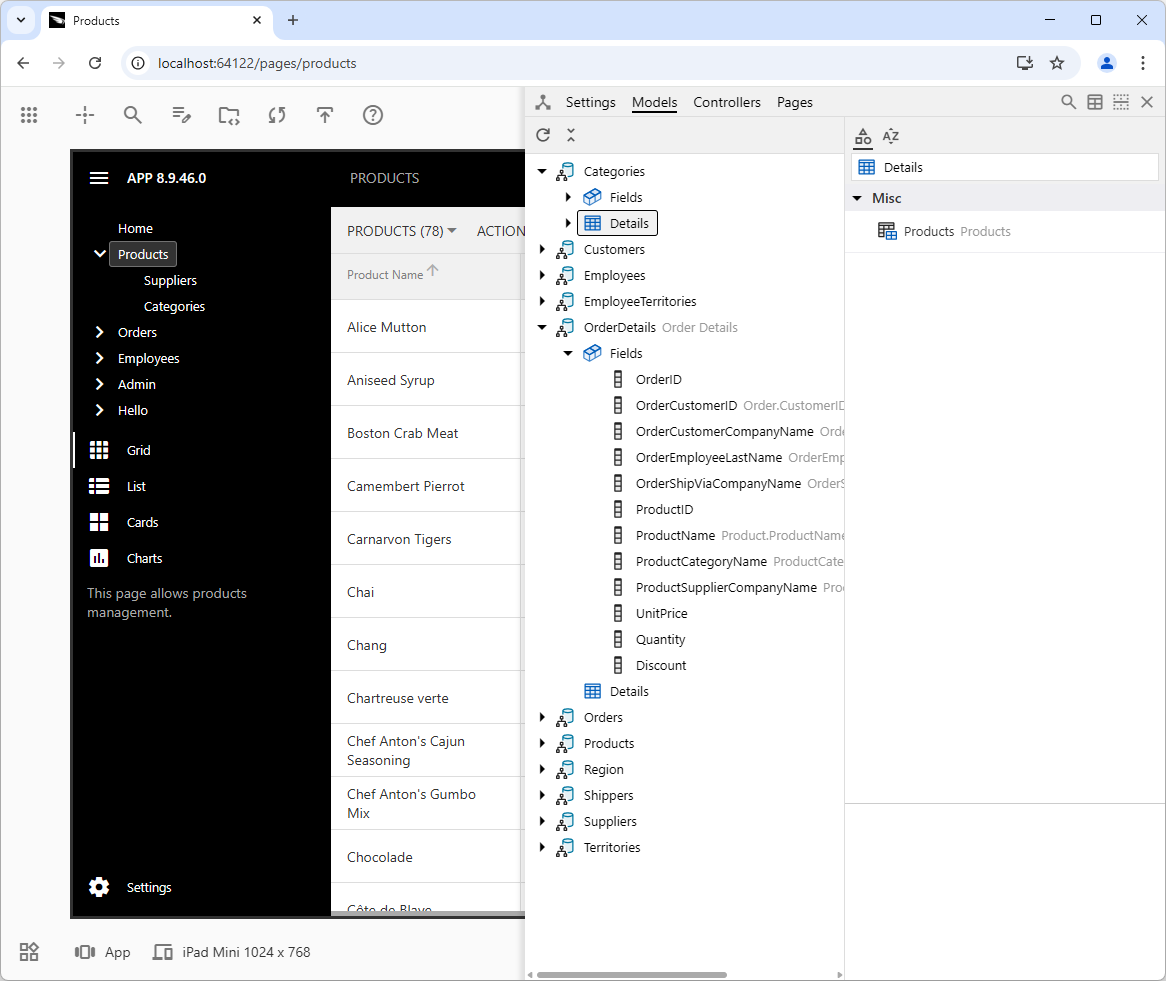This screenshot has height=981, width=1166.
Task: Click the apps grid icon in toolbar
Action: [29, 115]
